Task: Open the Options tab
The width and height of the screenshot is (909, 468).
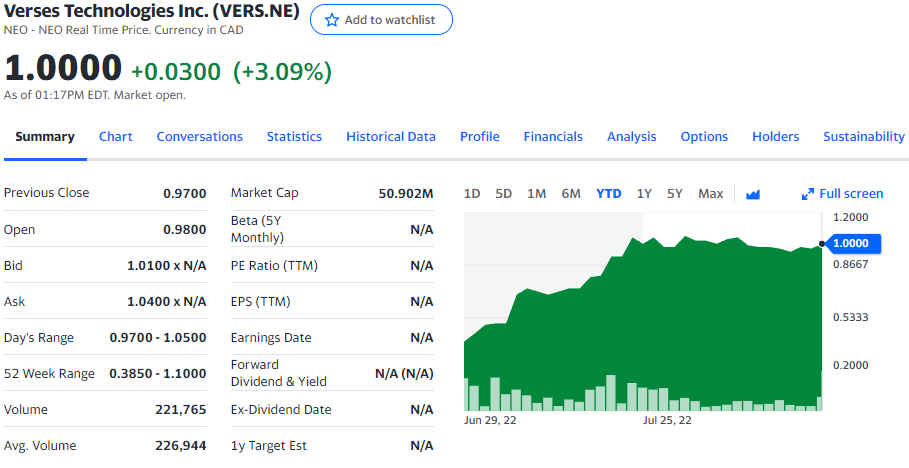Action: (704, 136)
